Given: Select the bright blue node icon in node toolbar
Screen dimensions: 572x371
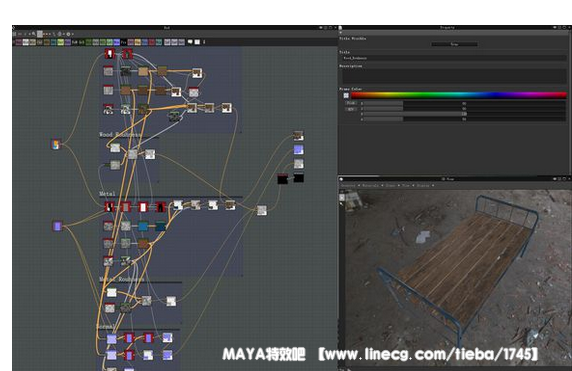Looking at the screenshot, I should coord(117,42).
